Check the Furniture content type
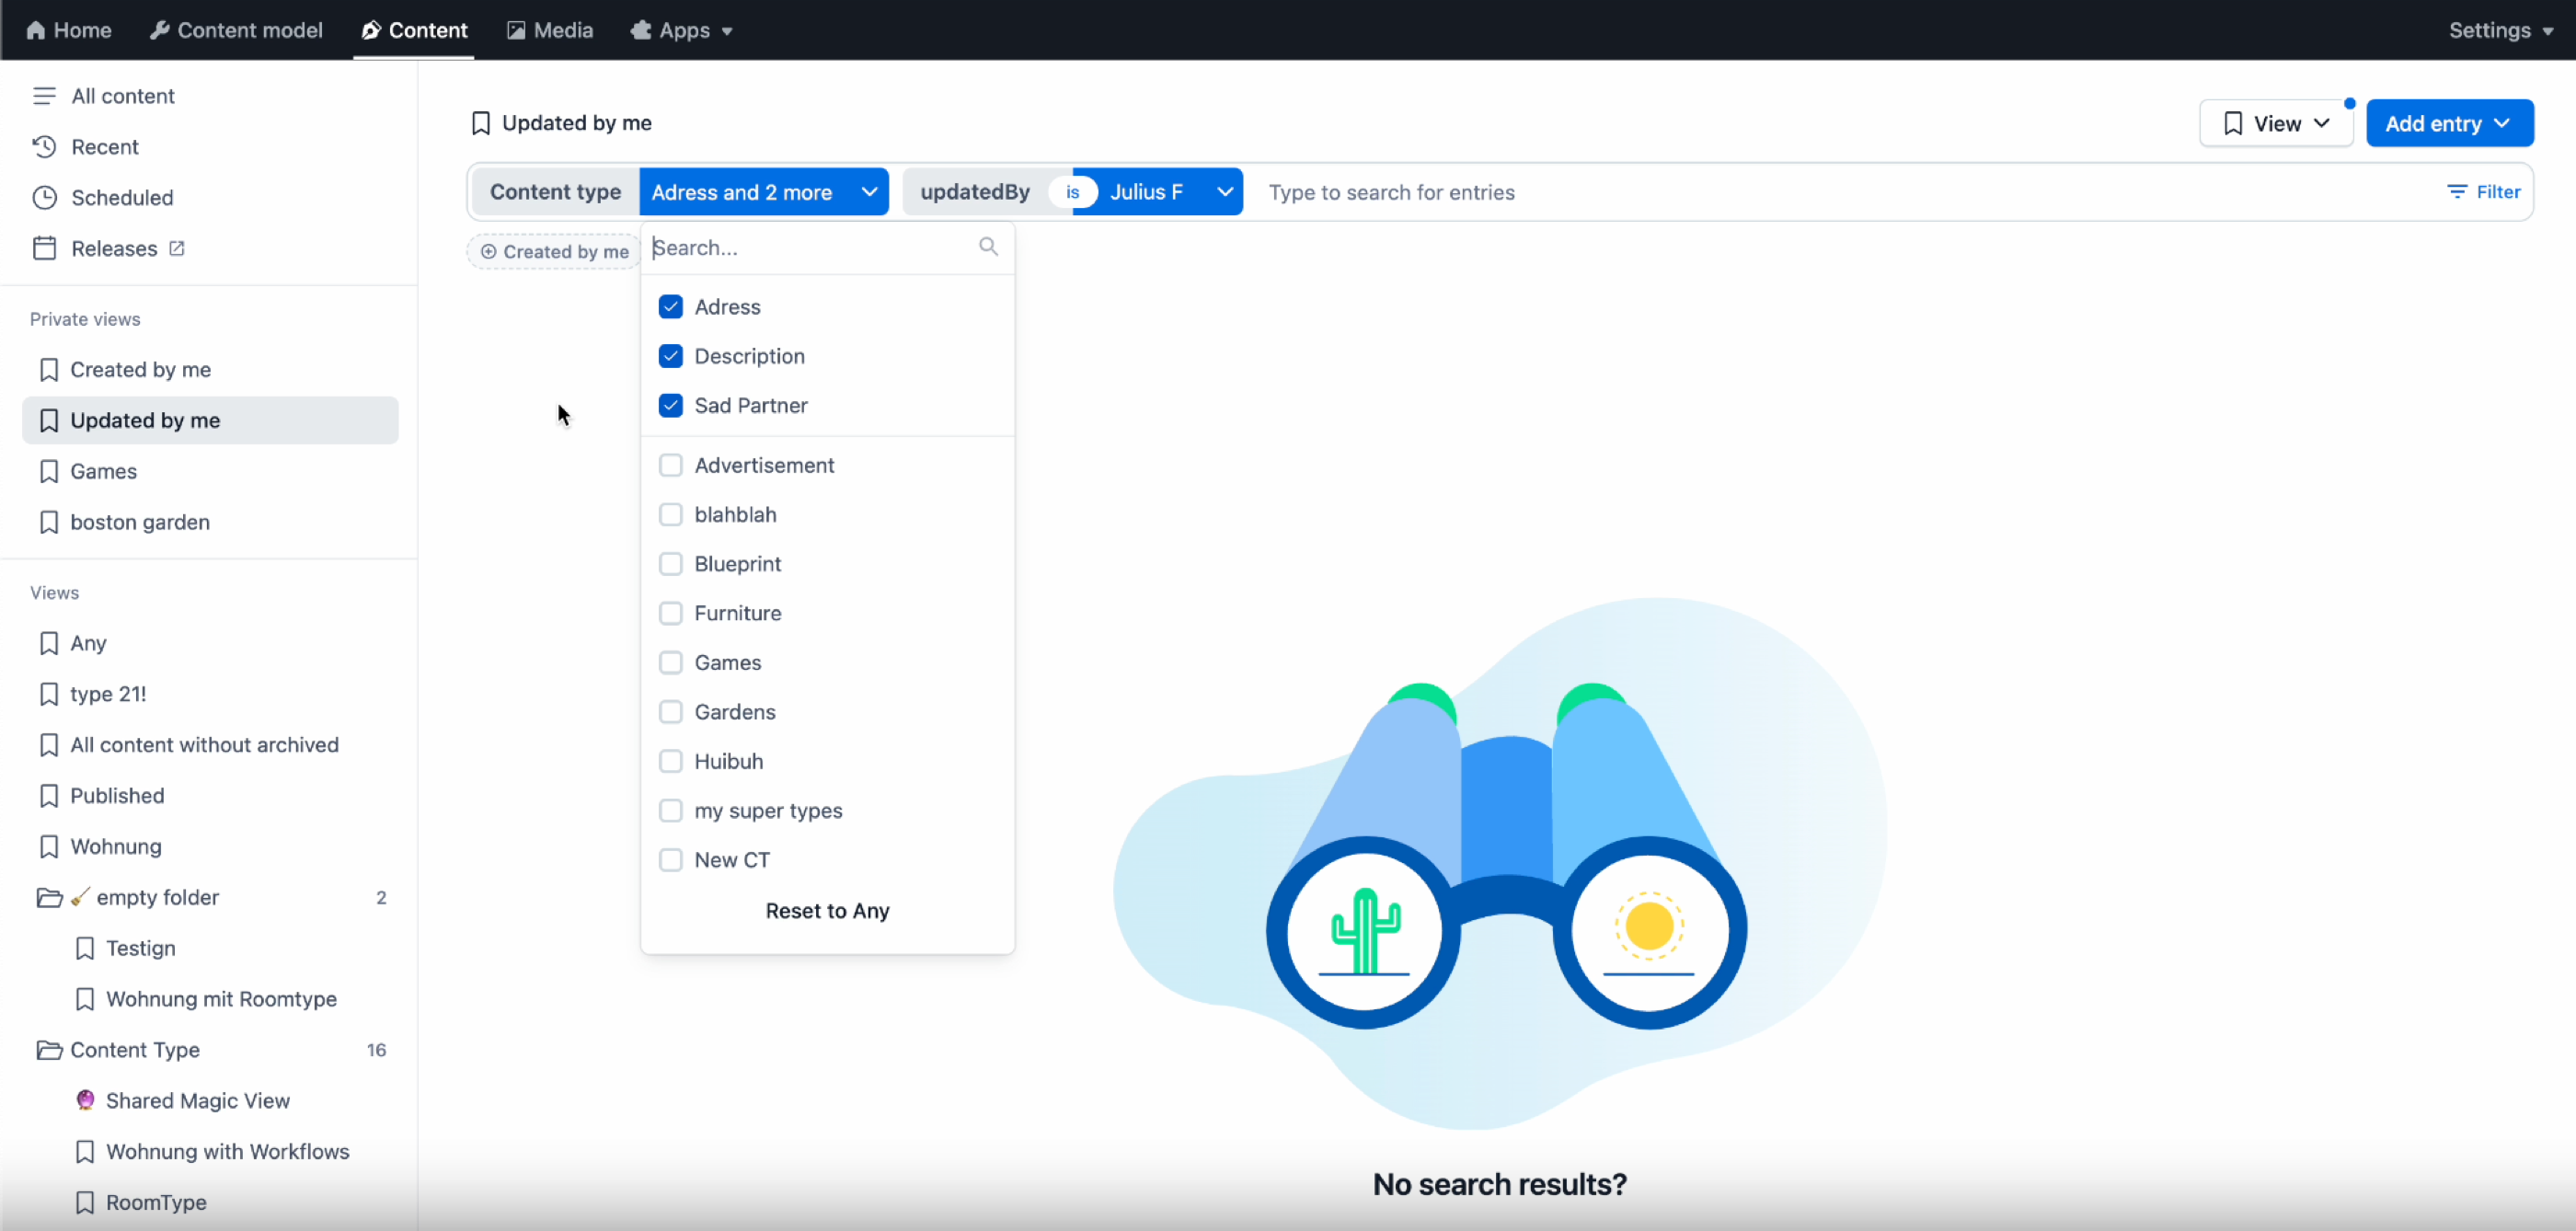 click(x=671, y=613)
